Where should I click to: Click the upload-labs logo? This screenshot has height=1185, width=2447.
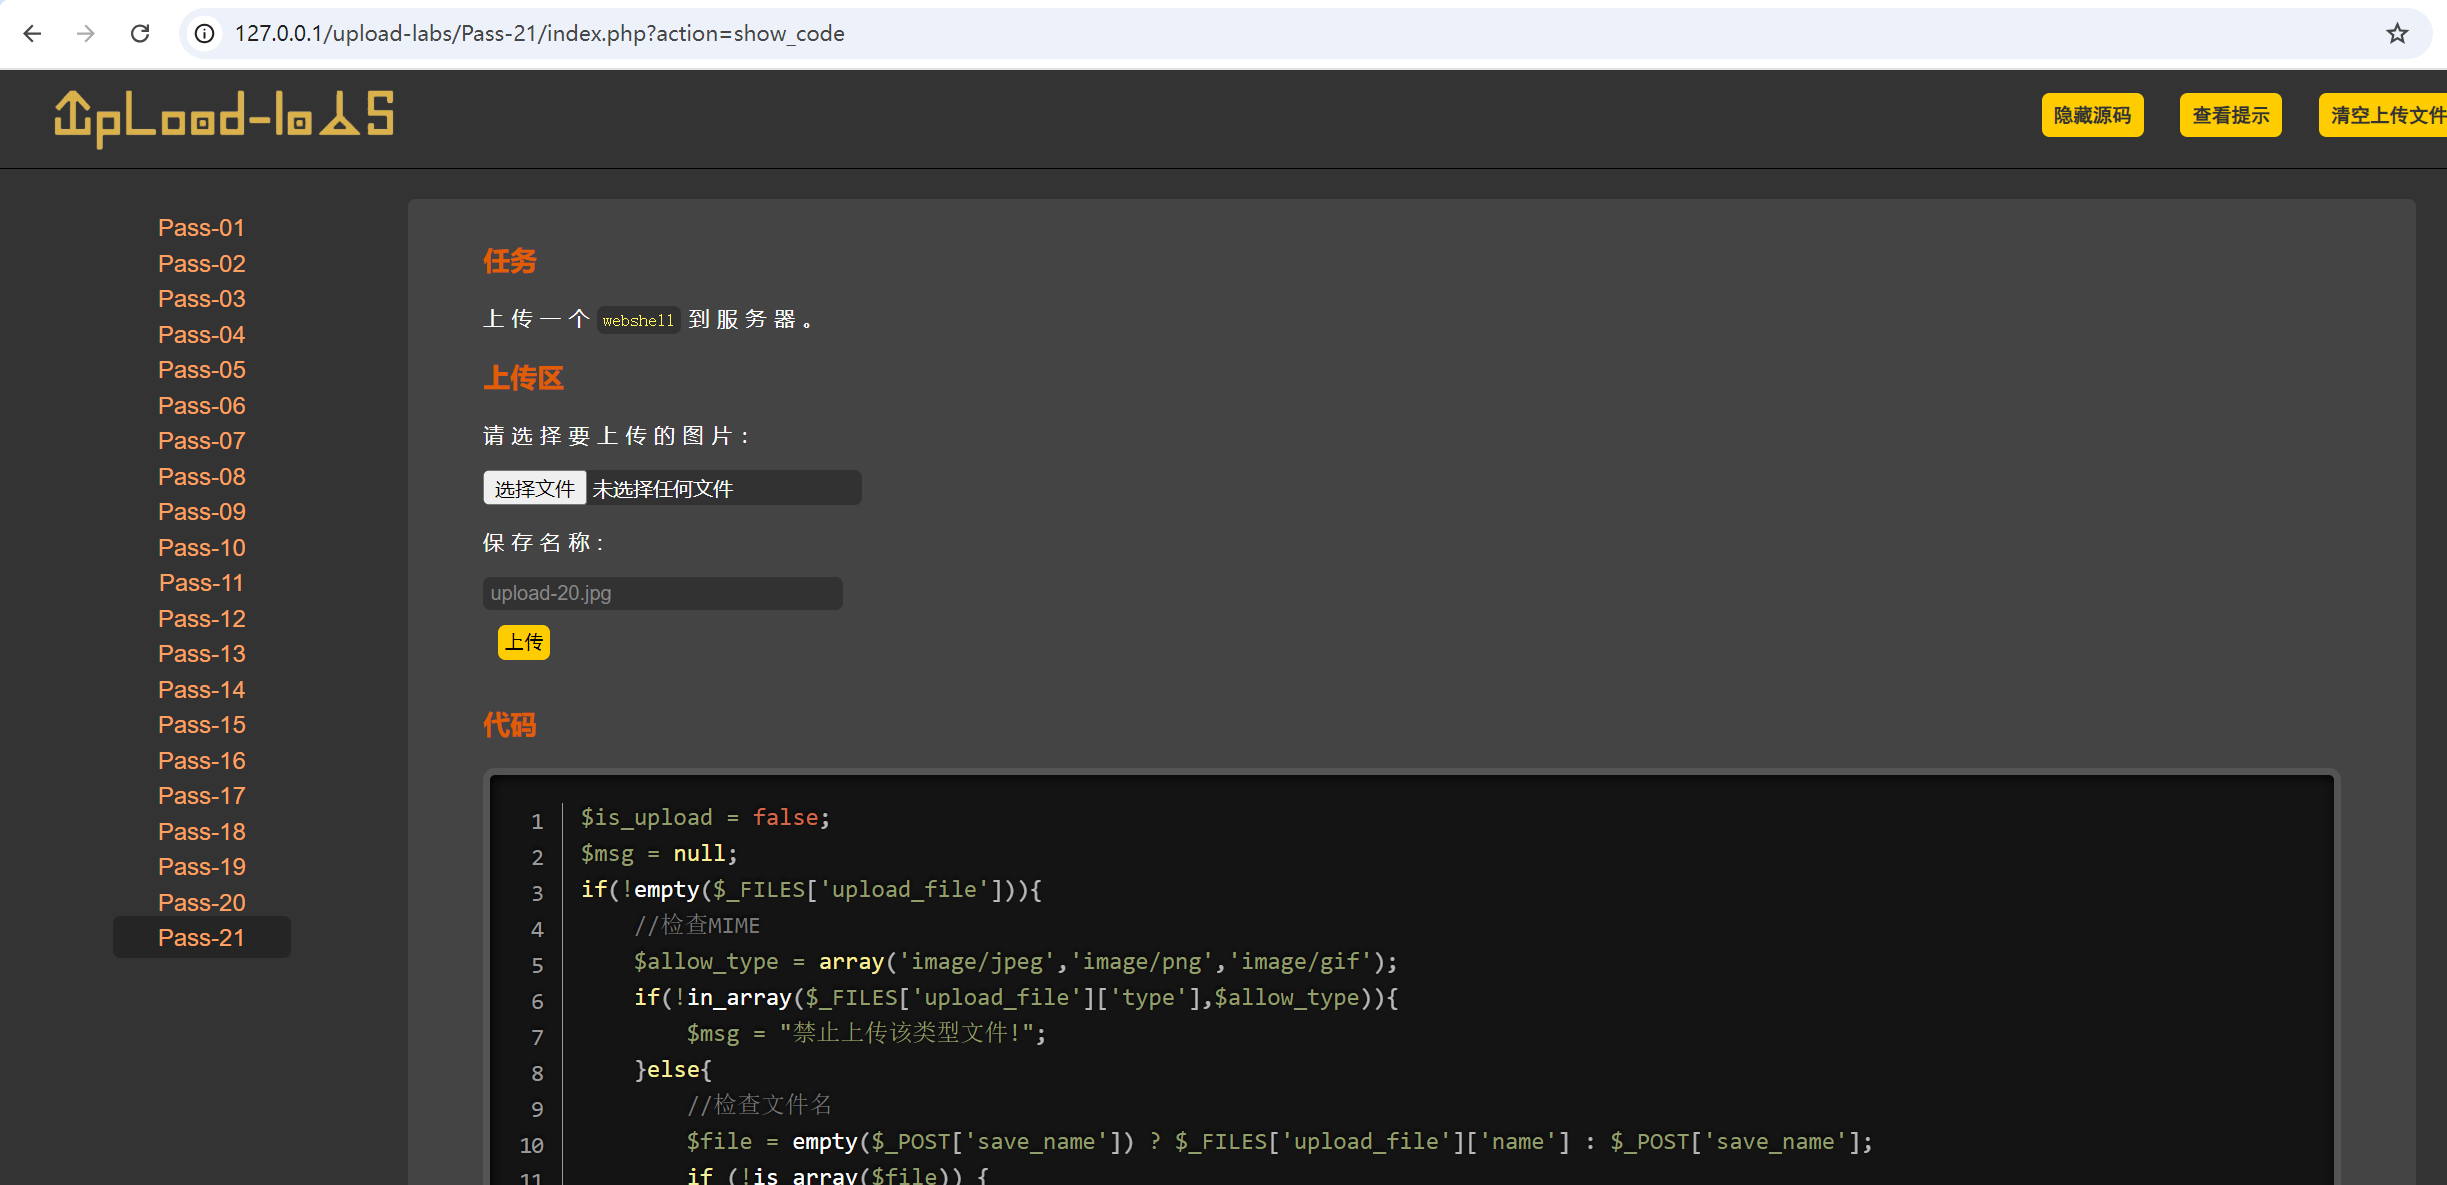224,117
